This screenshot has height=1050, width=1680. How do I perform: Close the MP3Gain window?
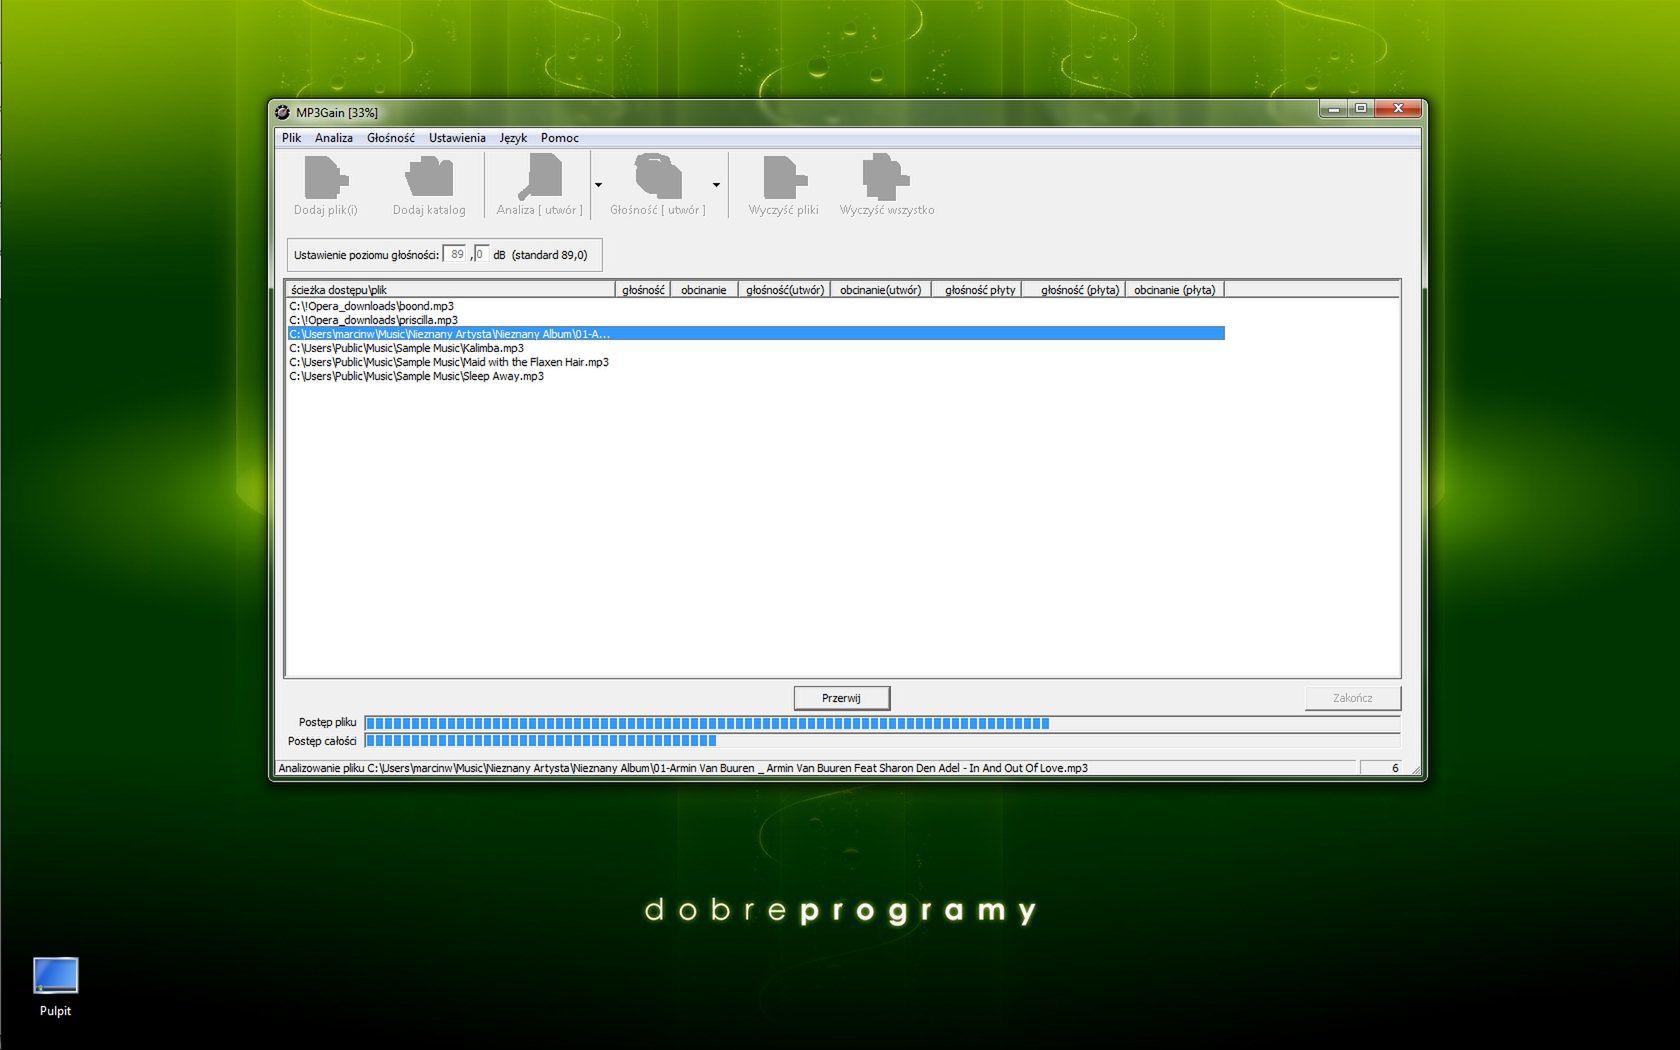[1398, 108]
